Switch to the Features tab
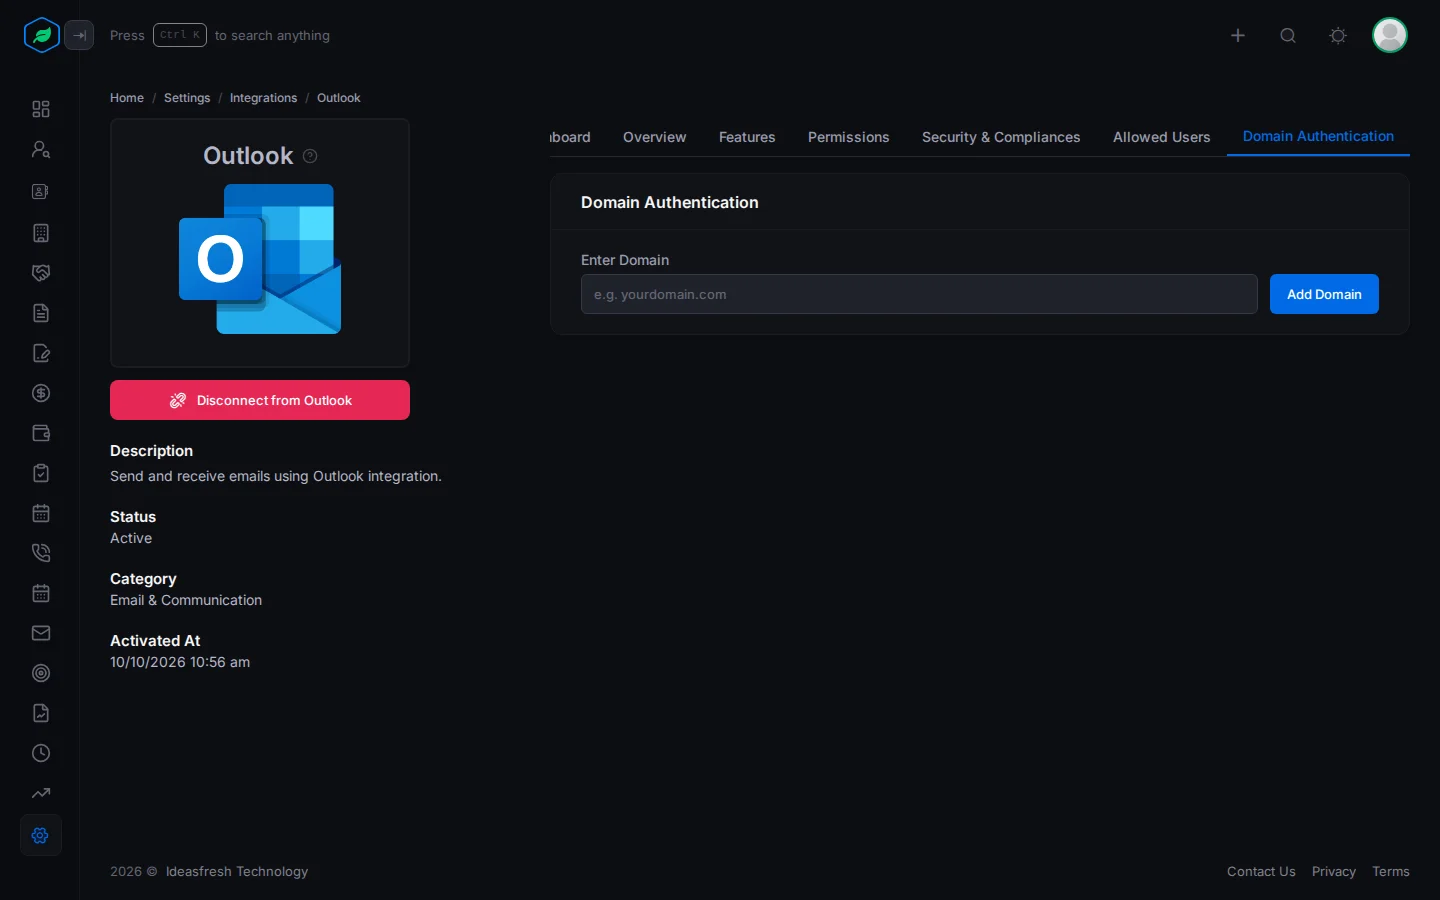 [x=747, y=137]
